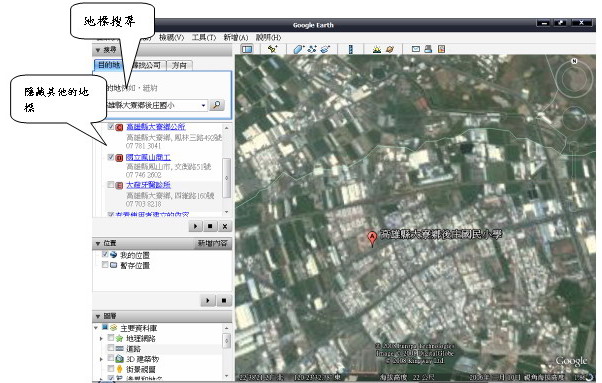Open the 說明(H) menu
Image resolution: width=602 pixels, height=383 pixels.
click(268, 37)
